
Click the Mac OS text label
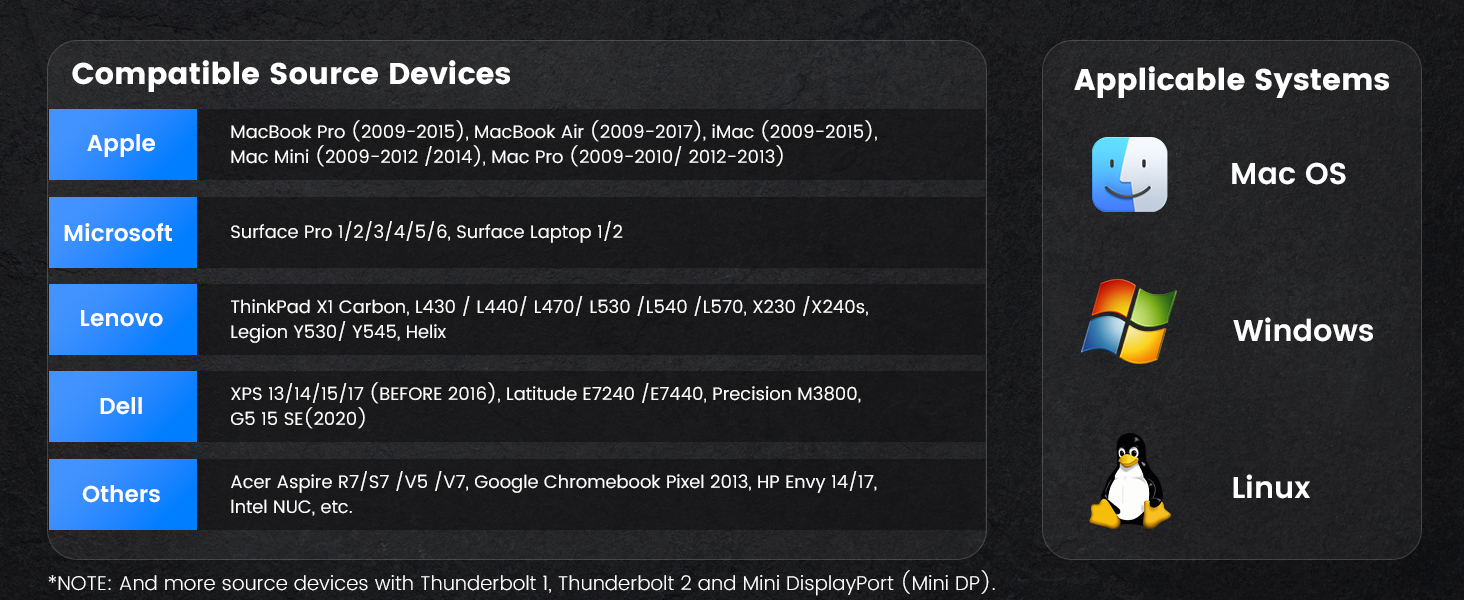click(x=1288, y=174)
